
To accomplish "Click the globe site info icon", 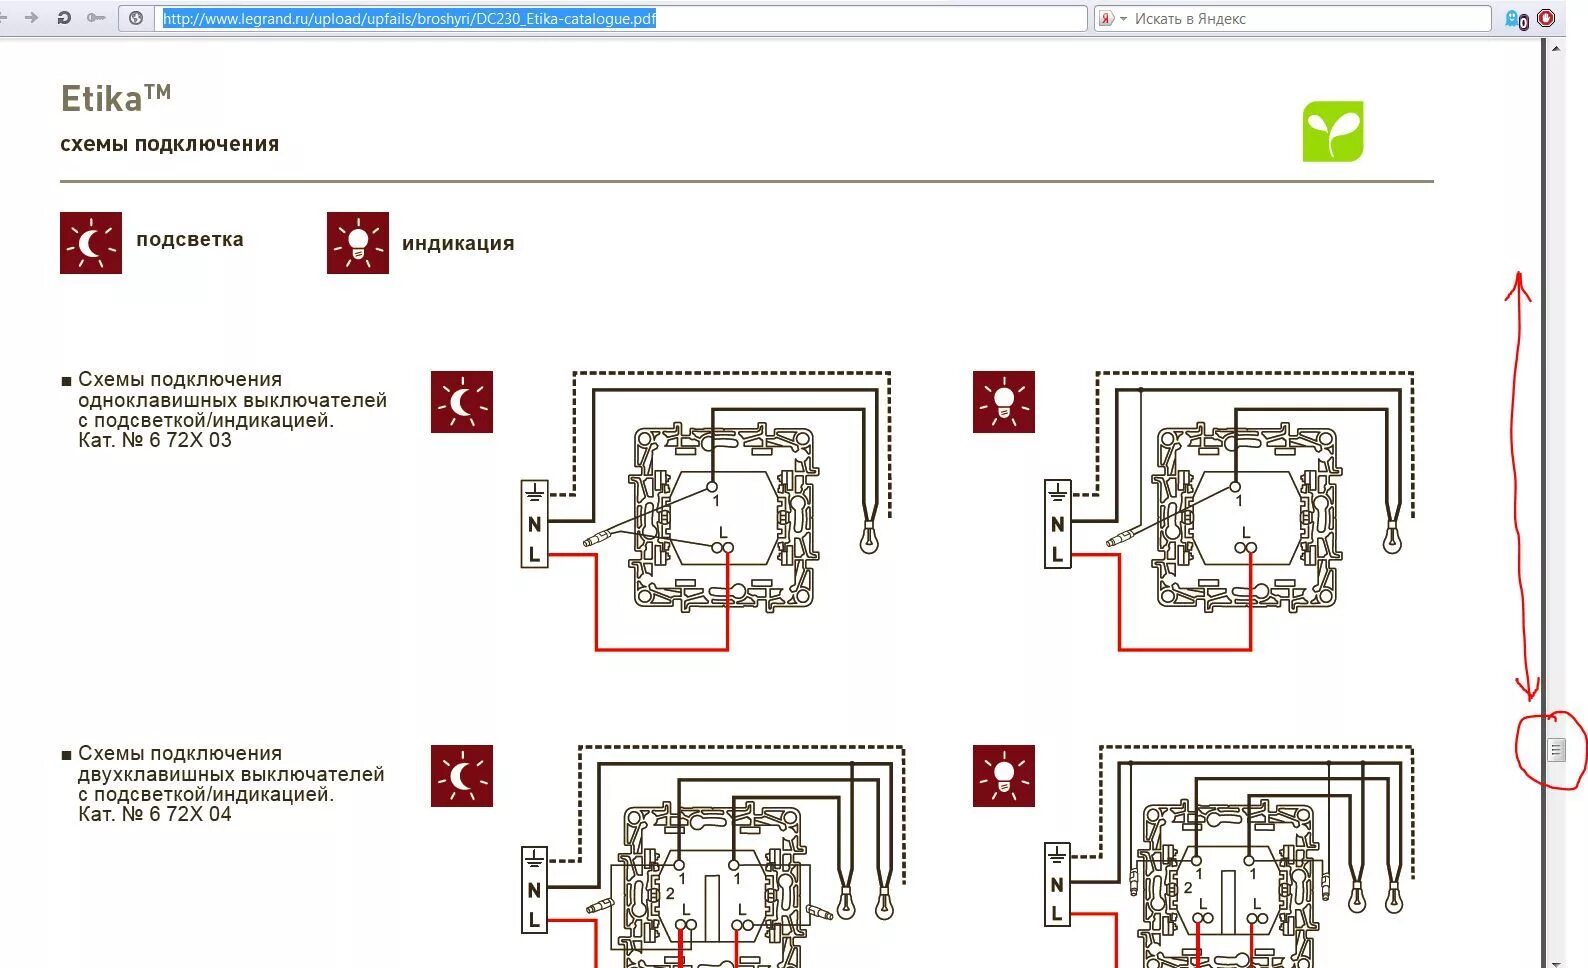I will [x=136, y=18].
